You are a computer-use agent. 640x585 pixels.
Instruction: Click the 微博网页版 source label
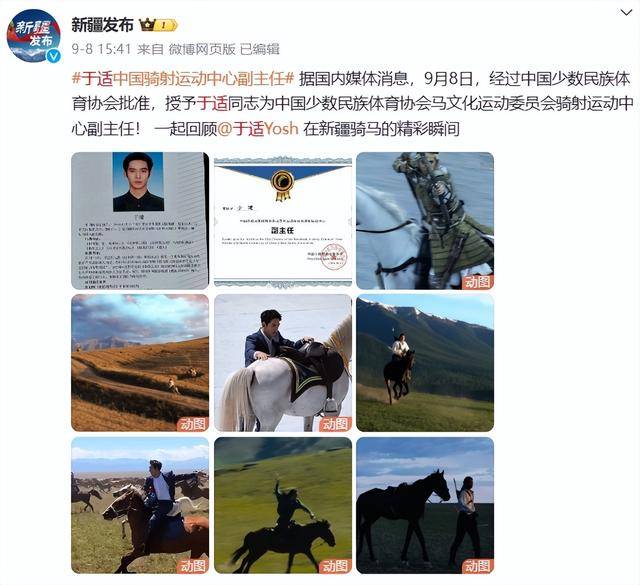tap(202, 49)
